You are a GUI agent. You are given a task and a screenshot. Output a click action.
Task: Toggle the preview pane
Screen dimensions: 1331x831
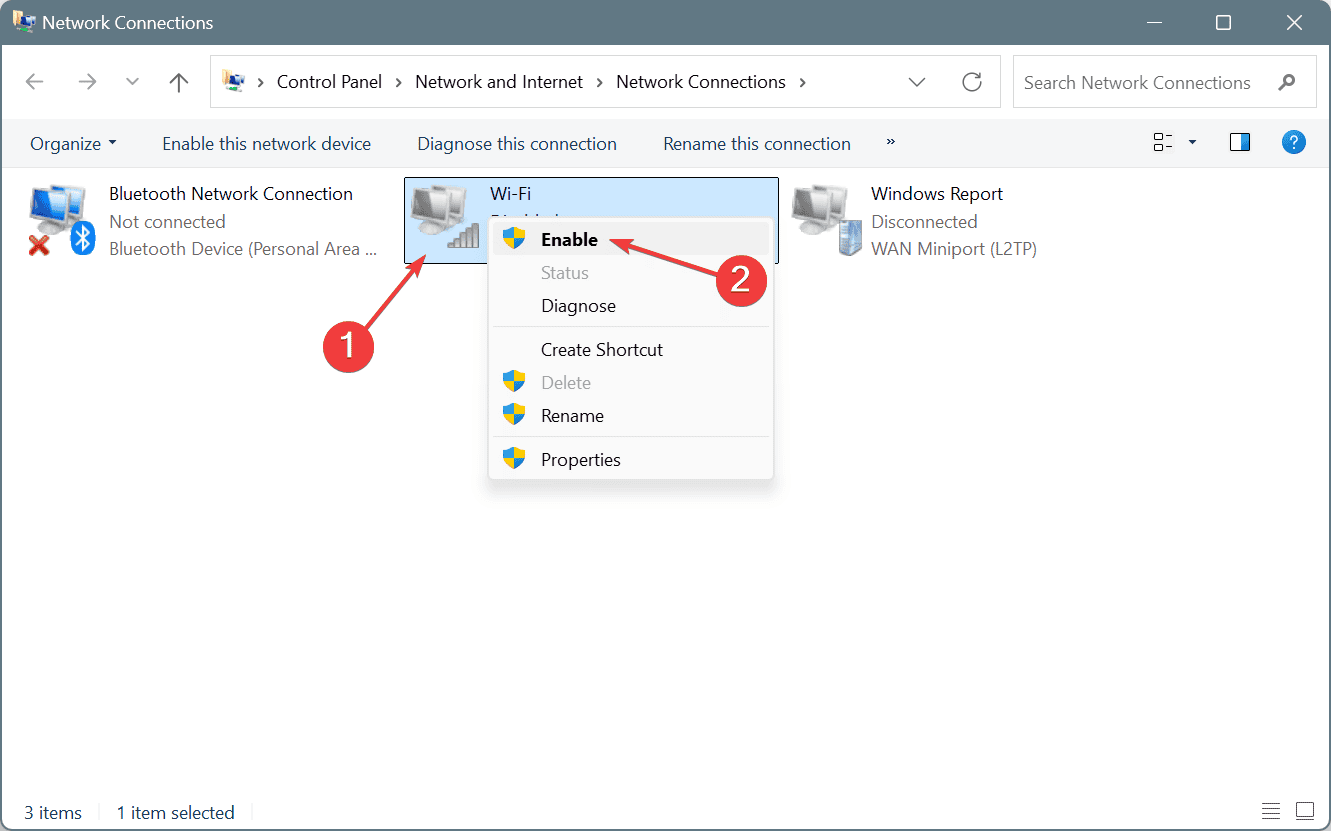point(1240,143)
